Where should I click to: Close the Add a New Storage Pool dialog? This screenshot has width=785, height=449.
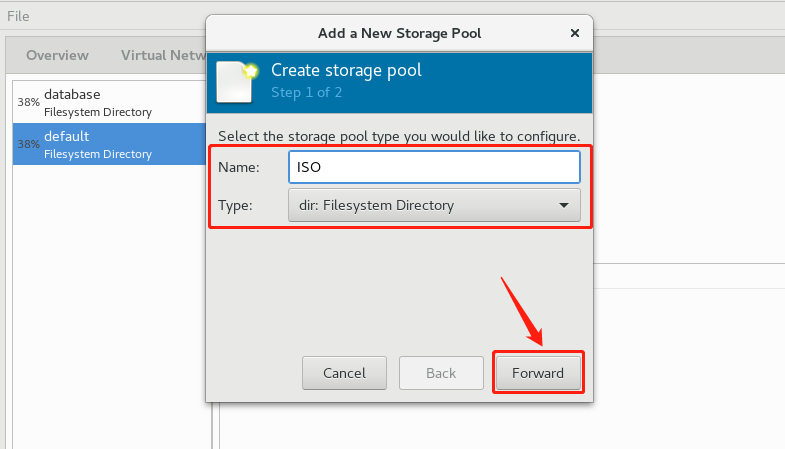click(574, 33)
